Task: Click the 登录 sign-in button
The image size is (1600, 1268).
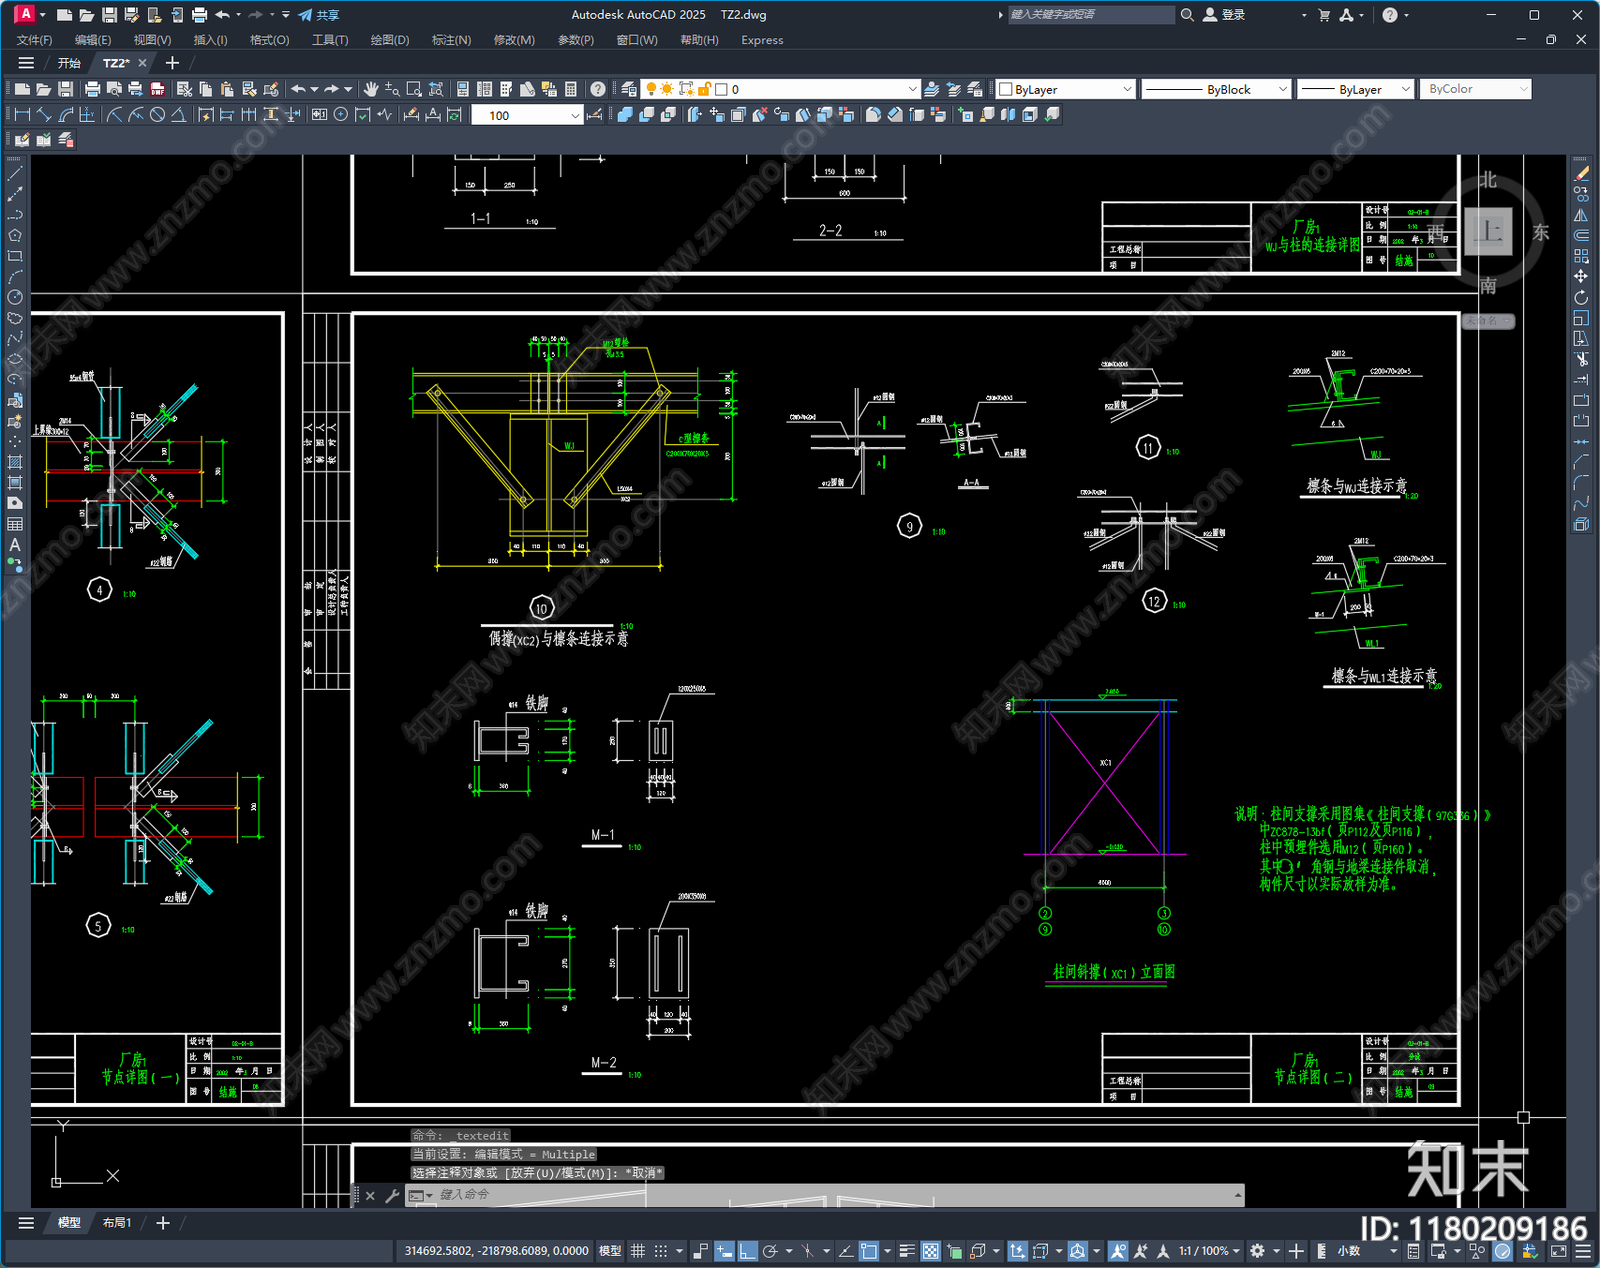Action: [x=1225, y=15]
